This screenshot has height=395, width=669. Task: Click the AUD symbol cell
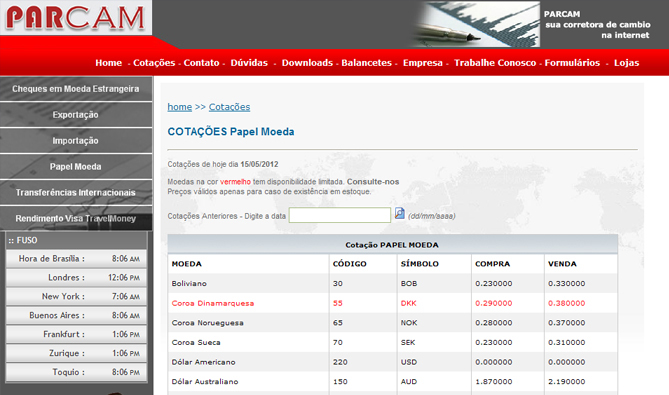point(409,382)
